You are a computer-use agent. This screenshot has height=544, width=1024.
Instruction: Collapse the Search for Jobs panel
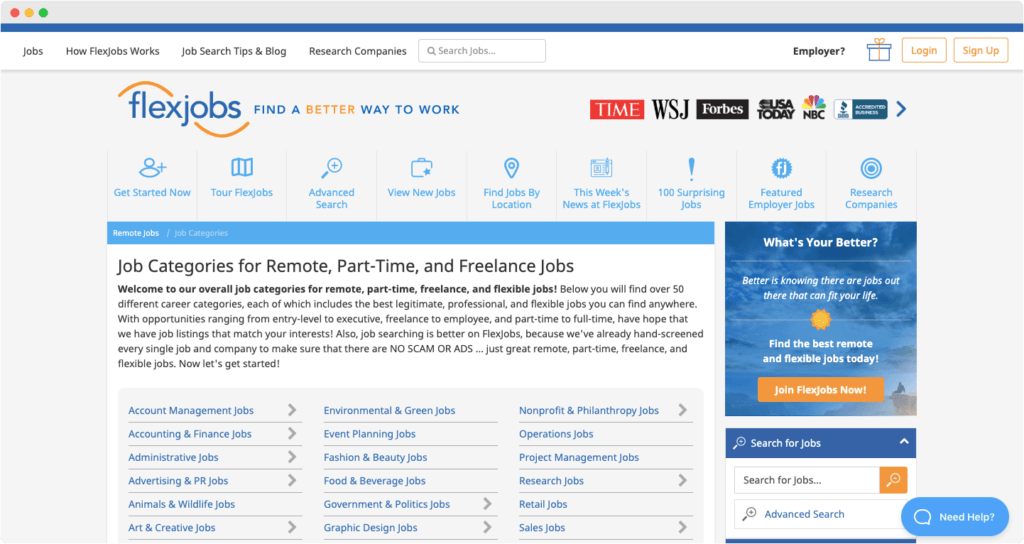(x=904, y=442)
